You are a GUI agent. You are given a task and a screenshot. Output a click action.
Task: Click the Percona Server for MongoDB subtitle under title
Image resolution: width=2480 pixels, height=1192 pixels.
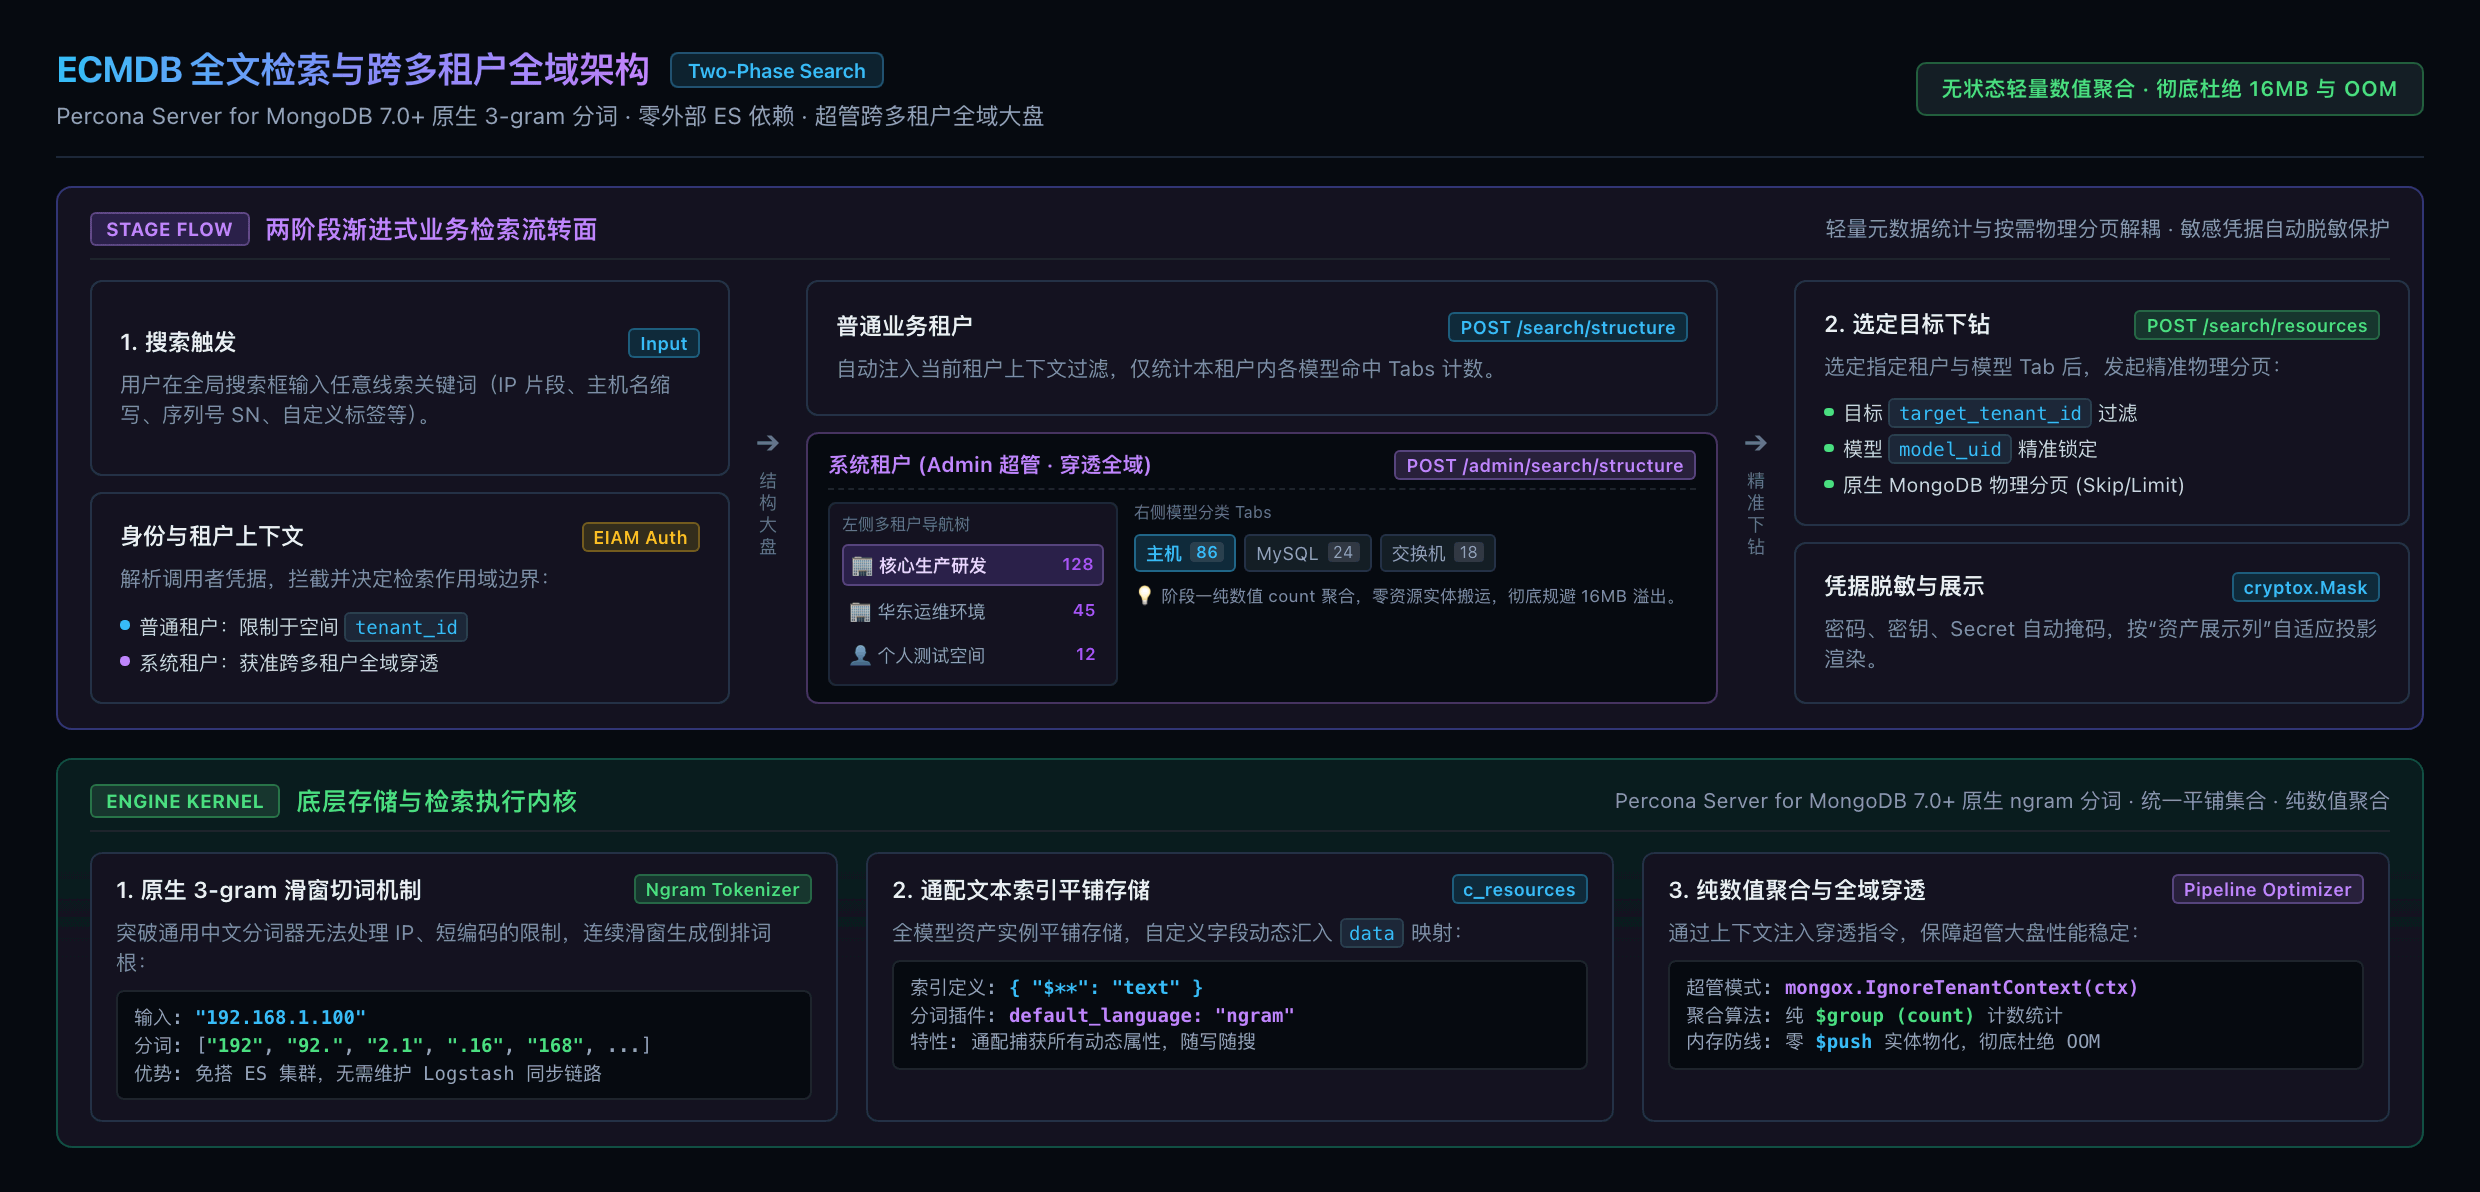pyautogui.click(x=550, y=116)
